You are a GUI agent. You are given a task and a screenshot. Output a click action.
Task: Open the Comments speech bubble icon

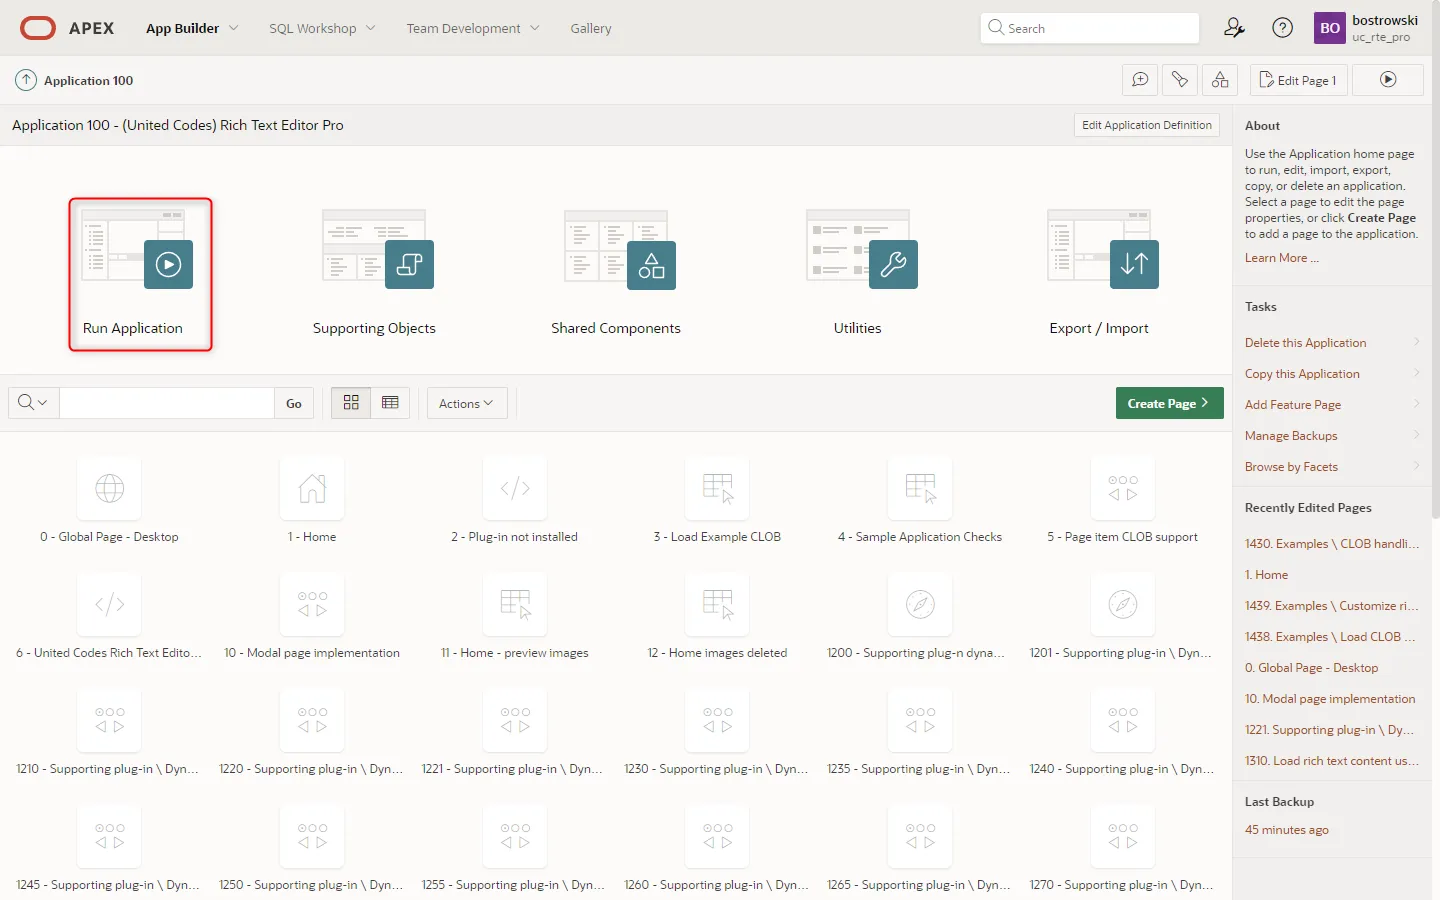click(1140, 80)
